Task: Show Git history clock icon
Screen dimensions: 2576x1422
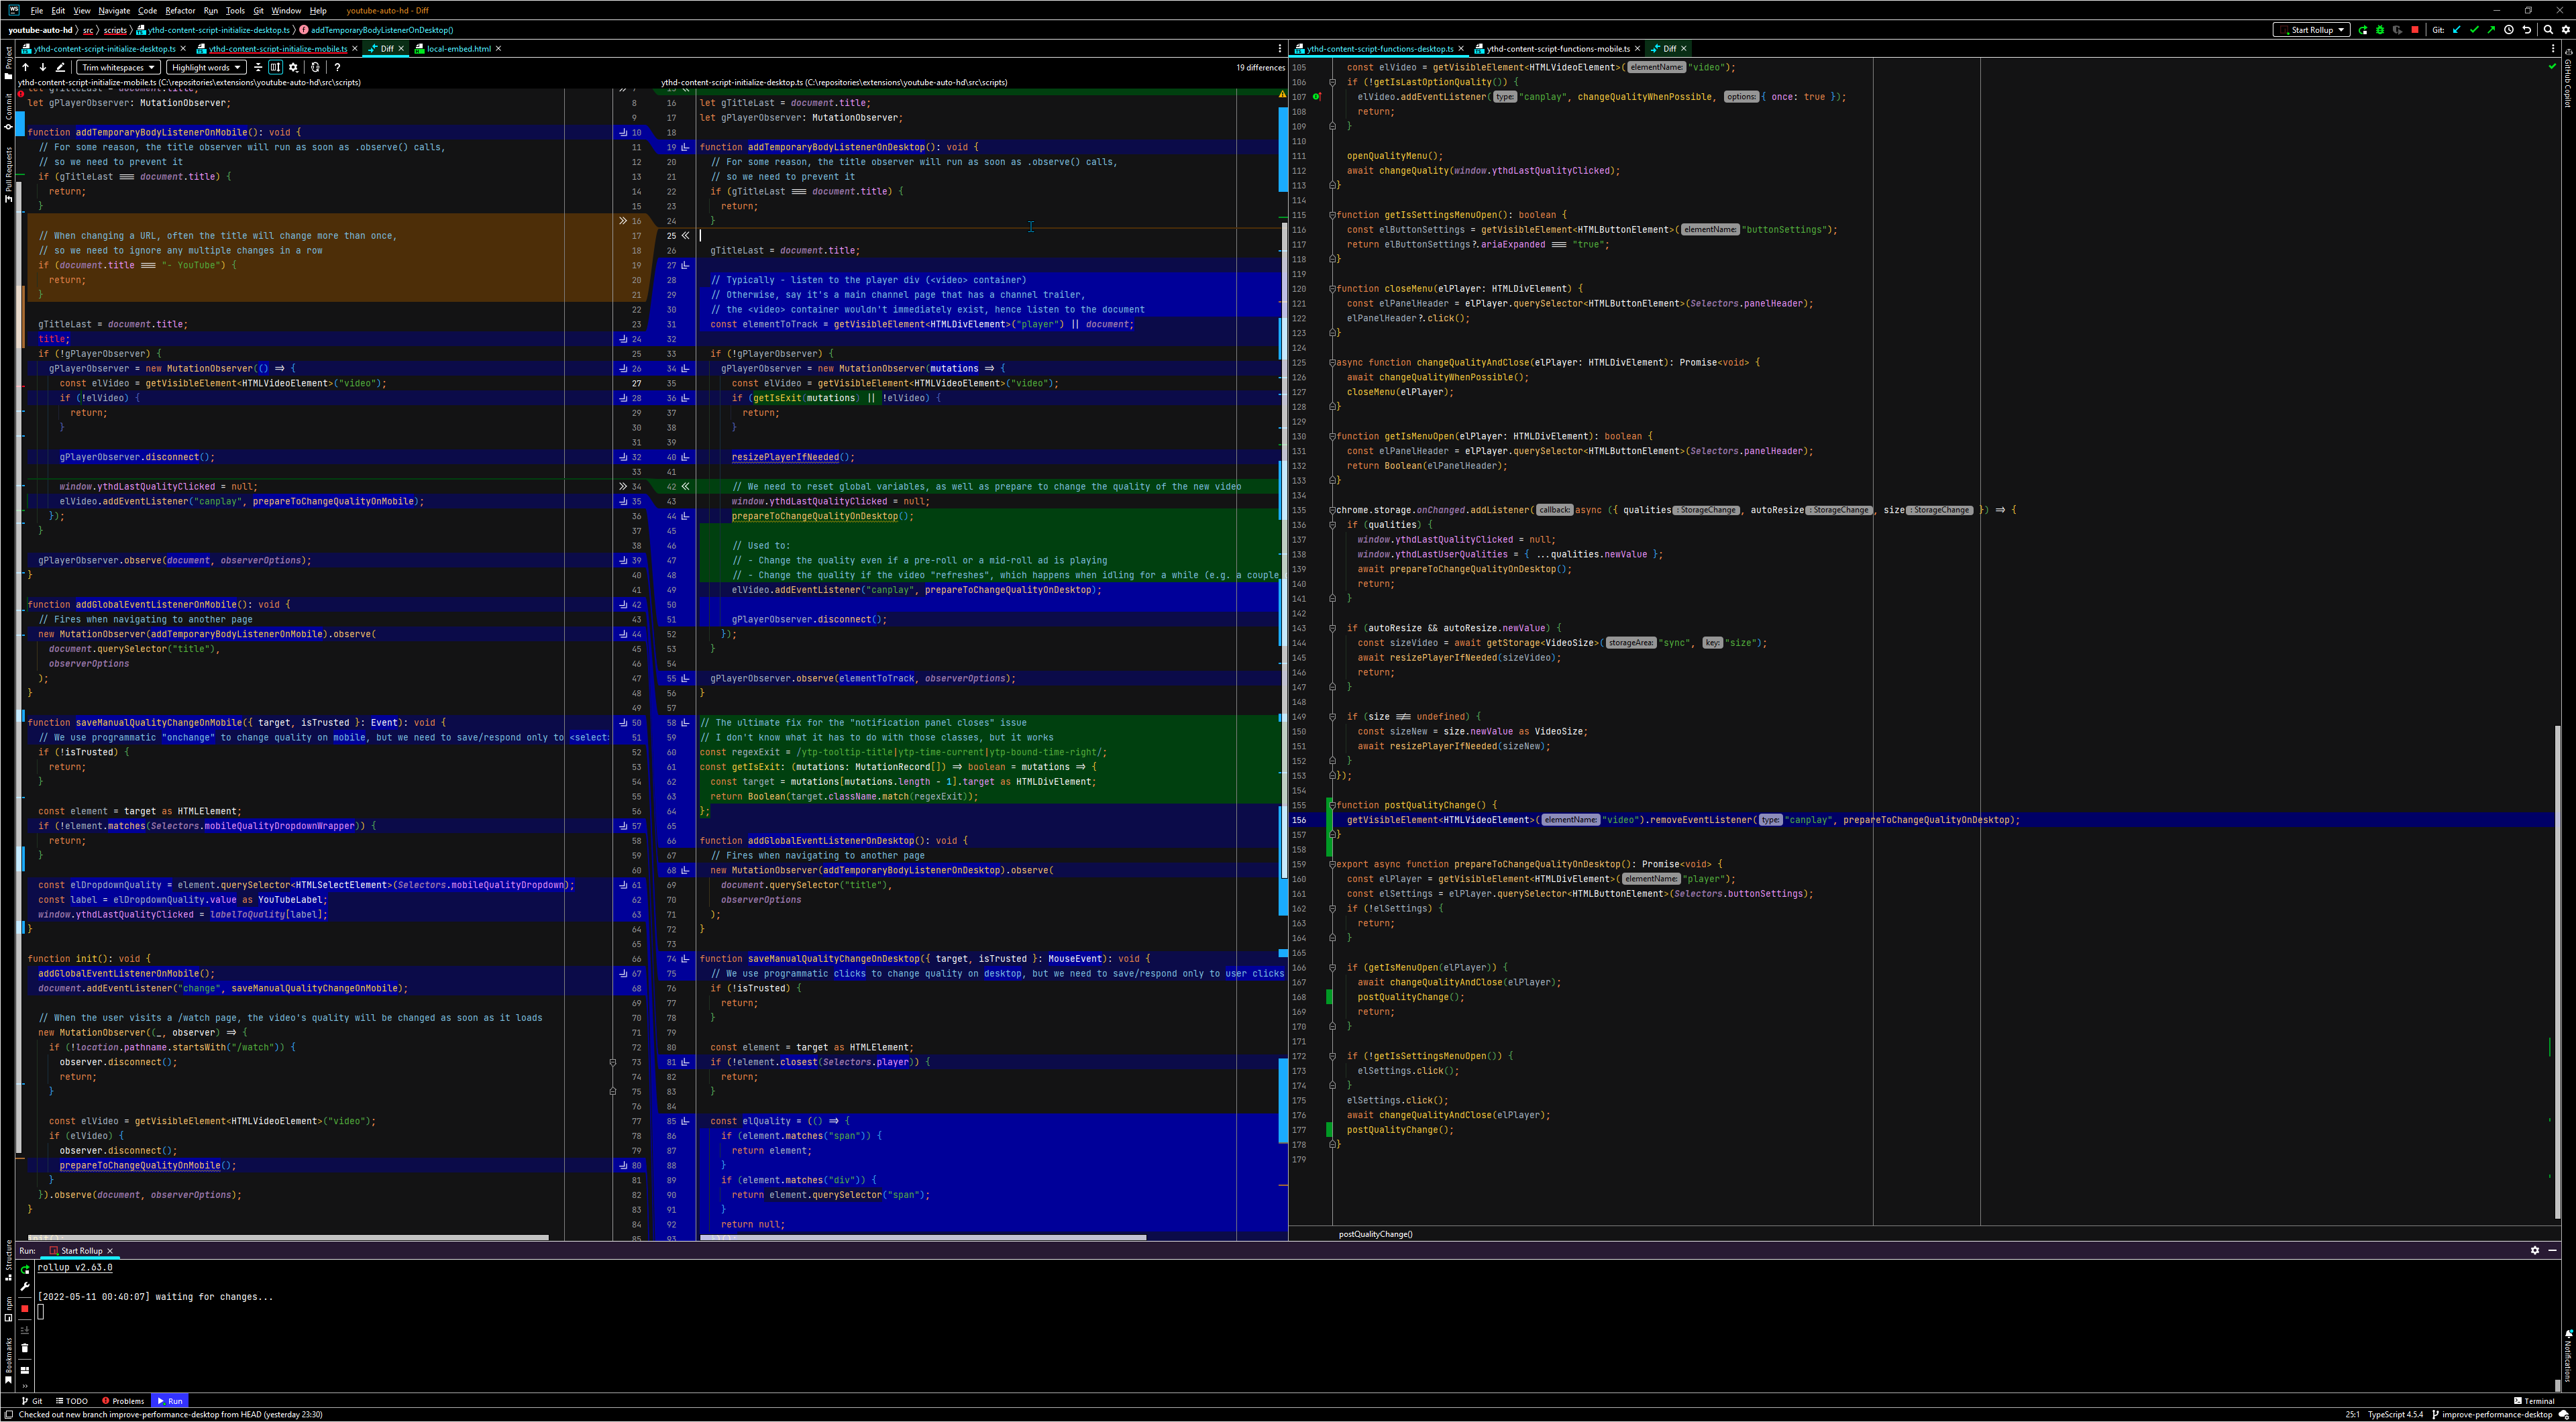Action: tap(2509, 30)
